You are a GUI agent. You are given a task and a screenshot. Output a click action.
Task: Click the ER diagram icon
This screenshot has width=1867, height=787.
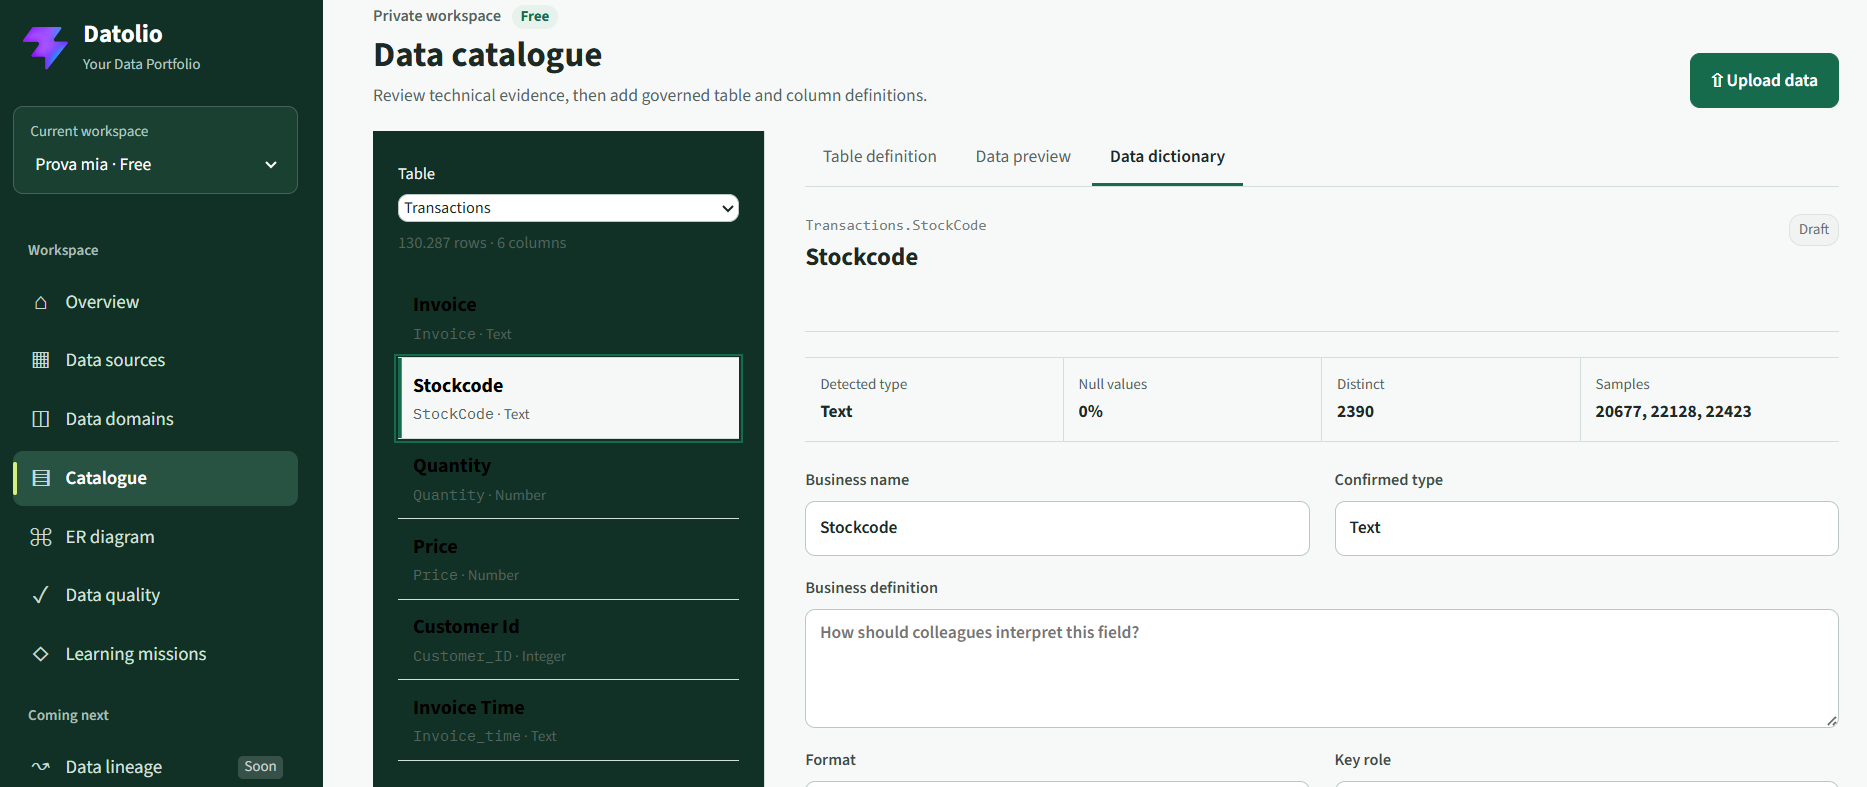(41, 537)
